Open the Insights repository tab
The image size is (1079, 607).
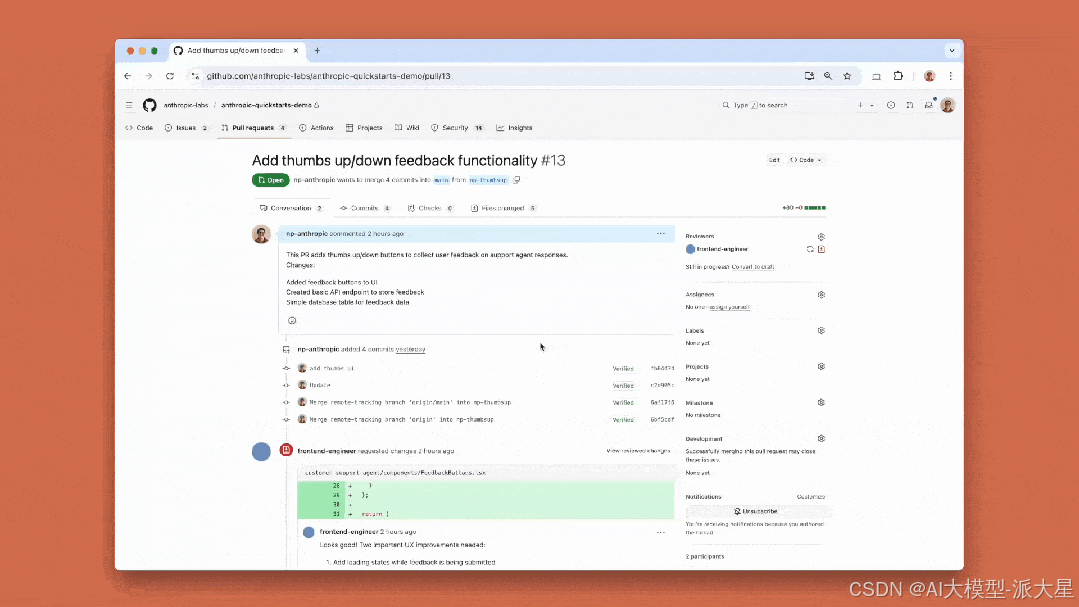(515, 128)
